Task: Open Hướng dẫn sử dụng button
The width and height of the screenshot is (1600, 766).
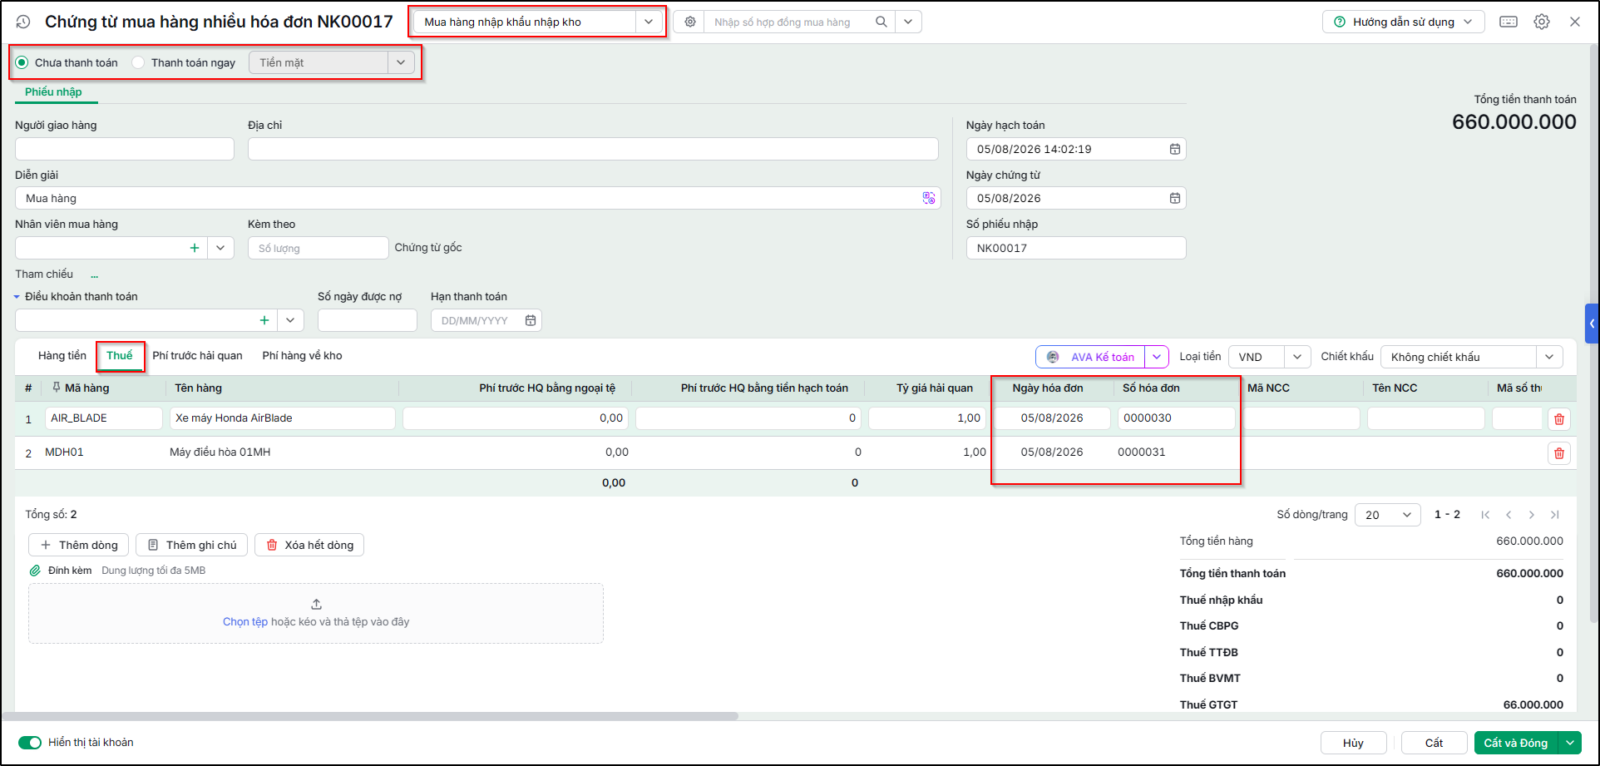Action: coord(1403,21)
